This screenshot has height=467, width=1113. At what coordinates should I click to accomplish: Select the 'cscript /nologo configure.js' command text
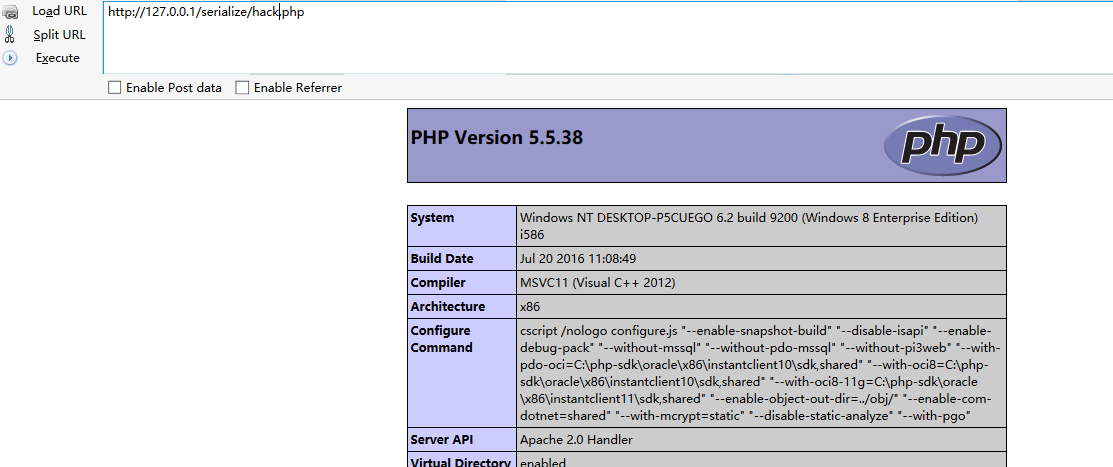tap(760, 373)
